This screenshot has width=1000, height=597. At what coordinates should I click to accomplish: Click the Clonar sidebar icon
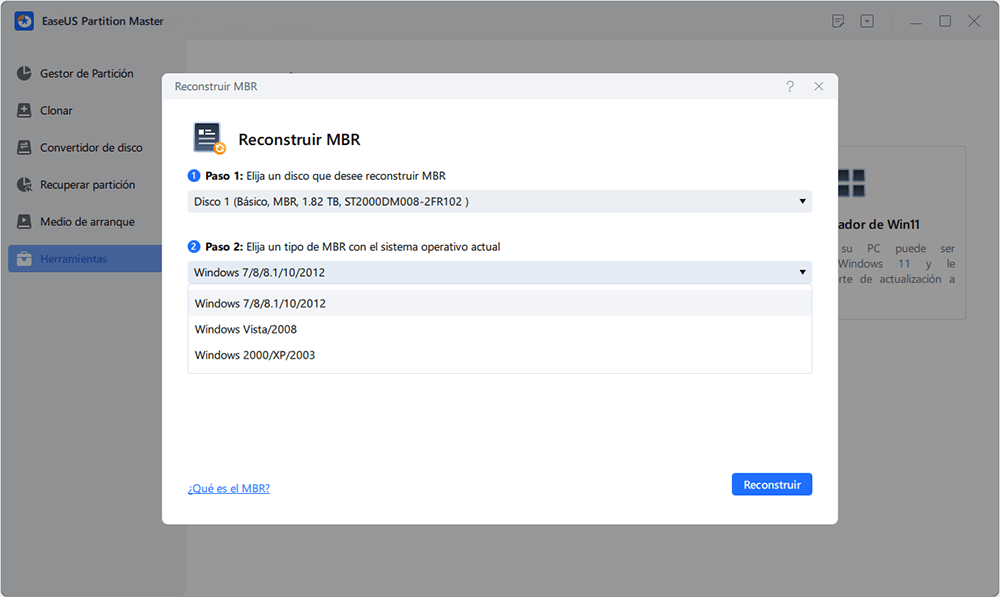(x=24, y=110)
